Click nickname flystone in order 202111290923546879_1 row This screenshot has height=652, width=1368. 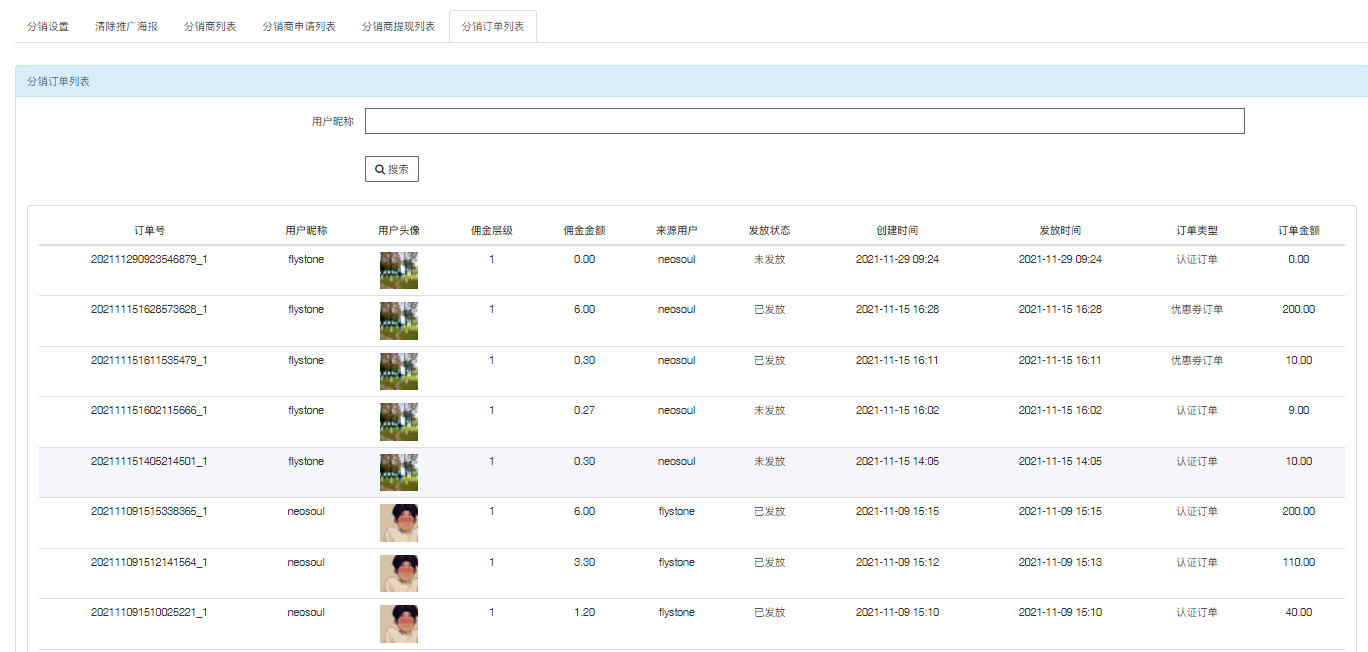(306, 259)
